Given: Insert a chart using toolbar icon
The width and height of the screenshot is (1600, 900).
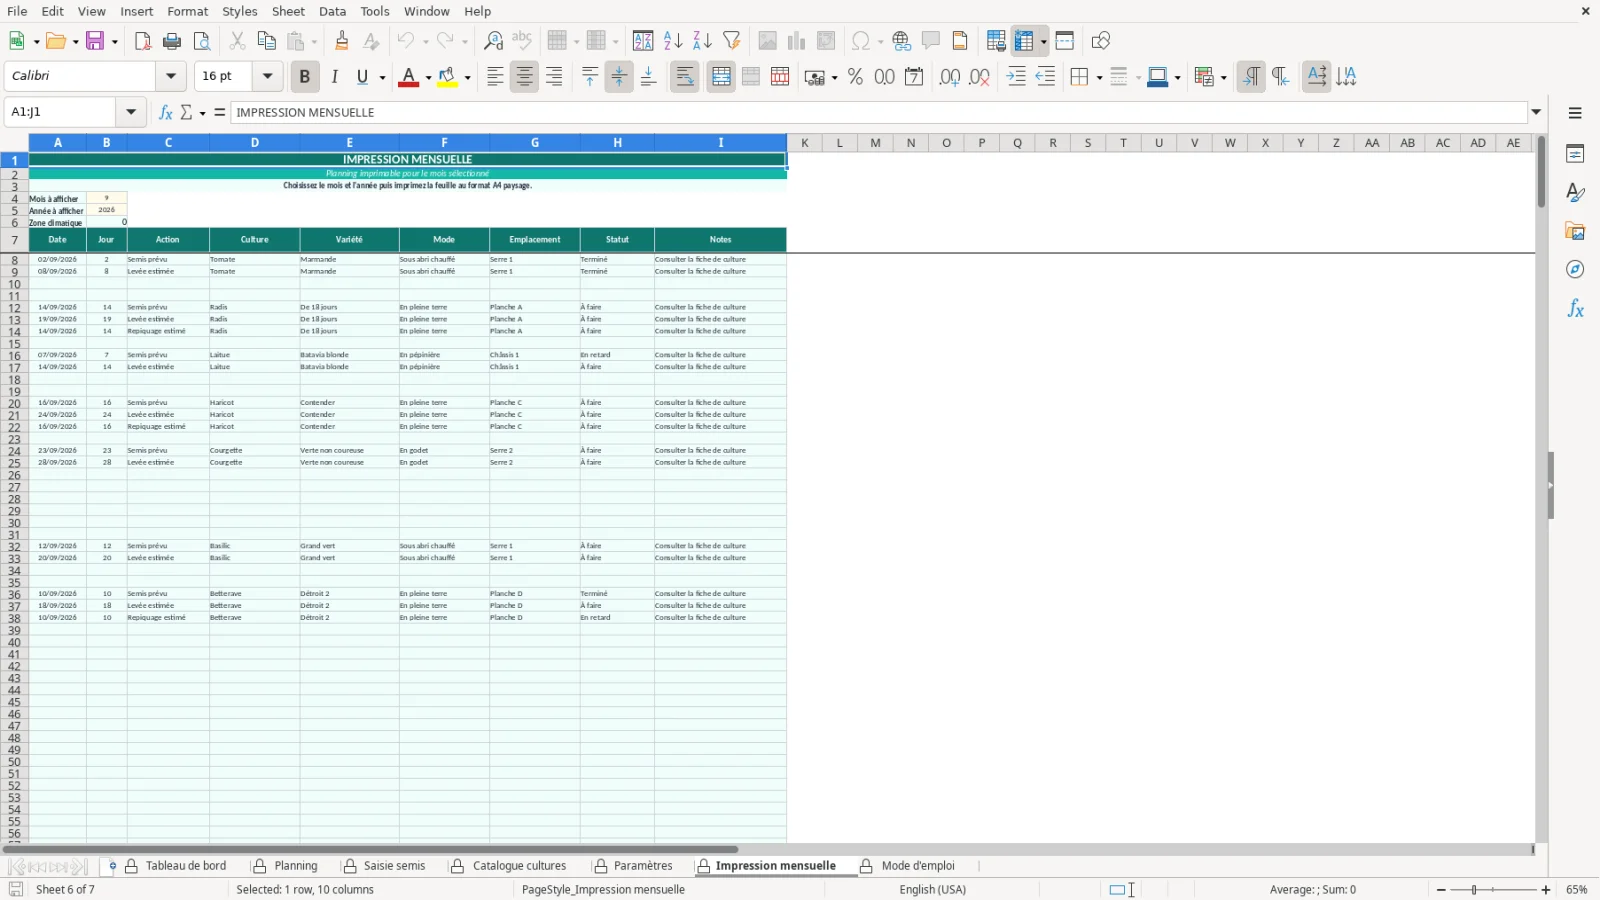Looking at the screenshot, I should click(x=797, y=41).
